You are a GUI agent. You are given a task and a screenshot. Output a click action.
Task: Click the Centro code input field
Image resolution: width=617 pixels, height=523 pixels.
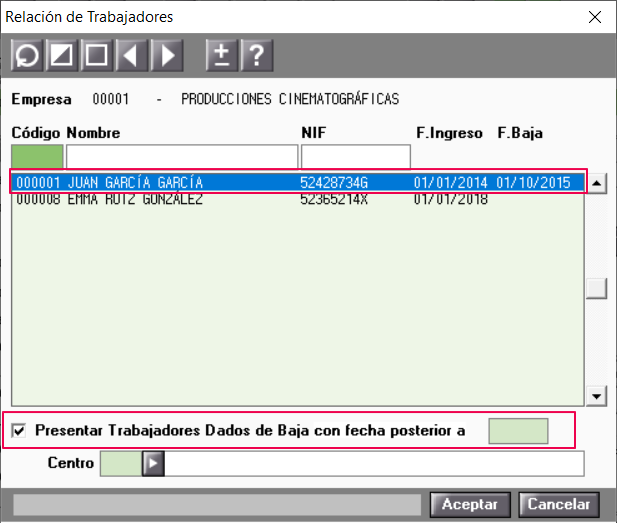121,464
